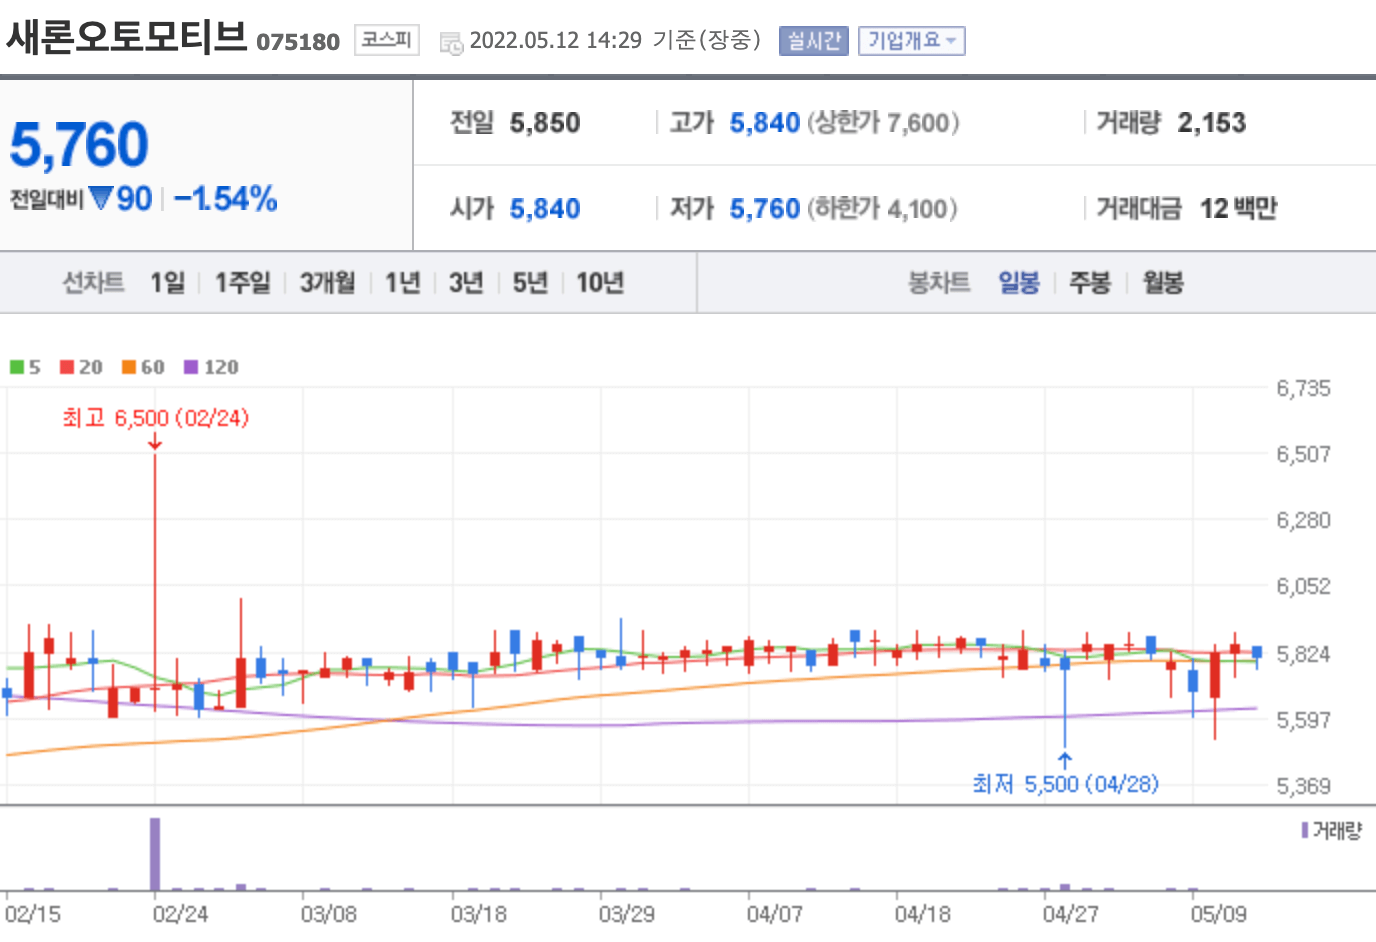Click the 하한가 4,100 text
The width and height of the screenshot is (1376, 942).
883,209
